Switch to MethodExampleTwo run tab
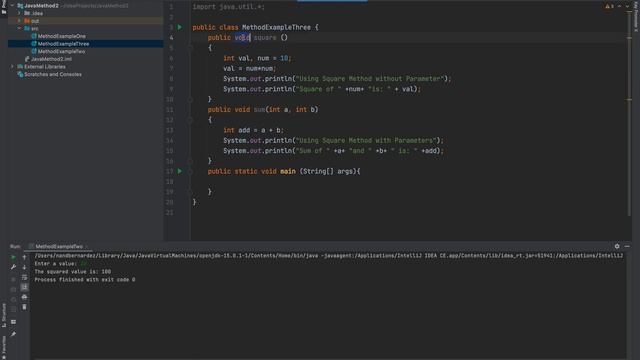The image size is (640, 360). point(58,246)
